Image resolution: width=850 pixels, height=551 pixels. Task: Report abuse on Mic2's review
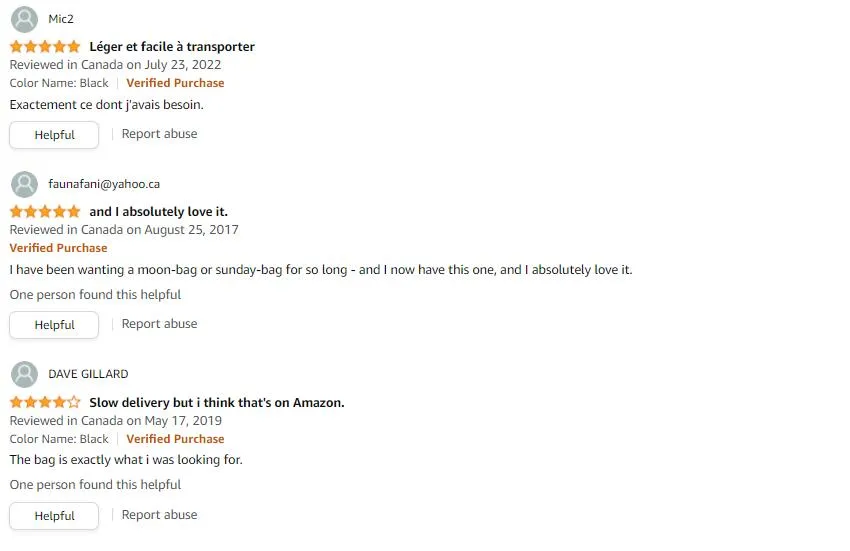159,134
